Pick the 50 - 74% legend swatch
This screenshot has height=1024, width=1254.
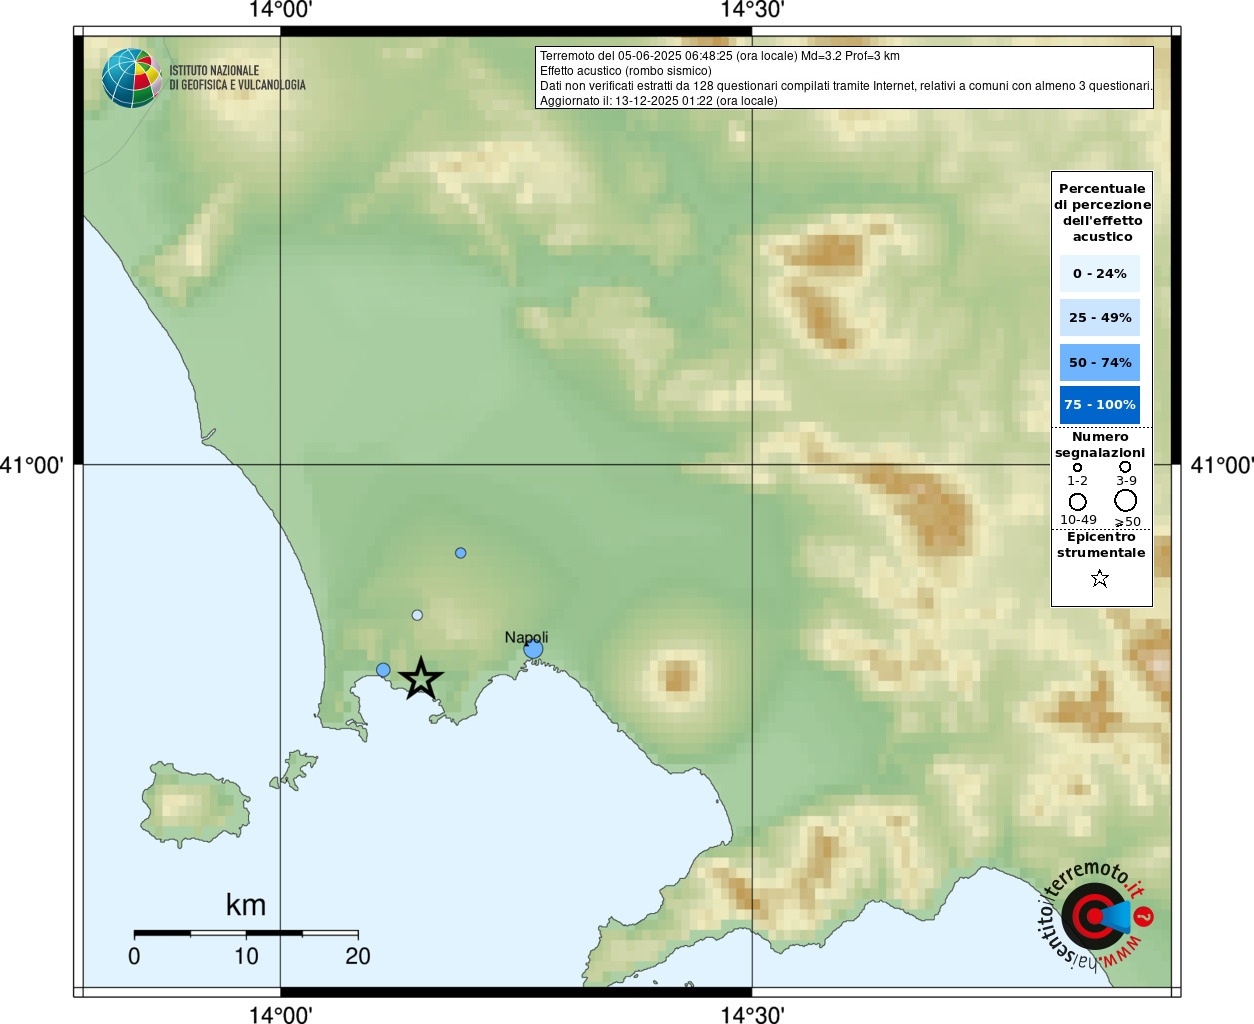tap(1099, 362)
